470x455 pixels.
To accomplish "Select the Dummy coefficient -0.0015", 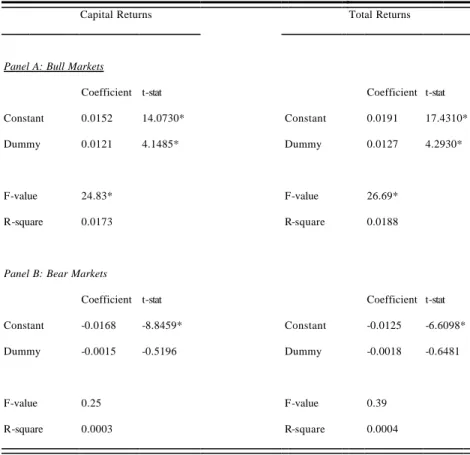I will (99, 351).
